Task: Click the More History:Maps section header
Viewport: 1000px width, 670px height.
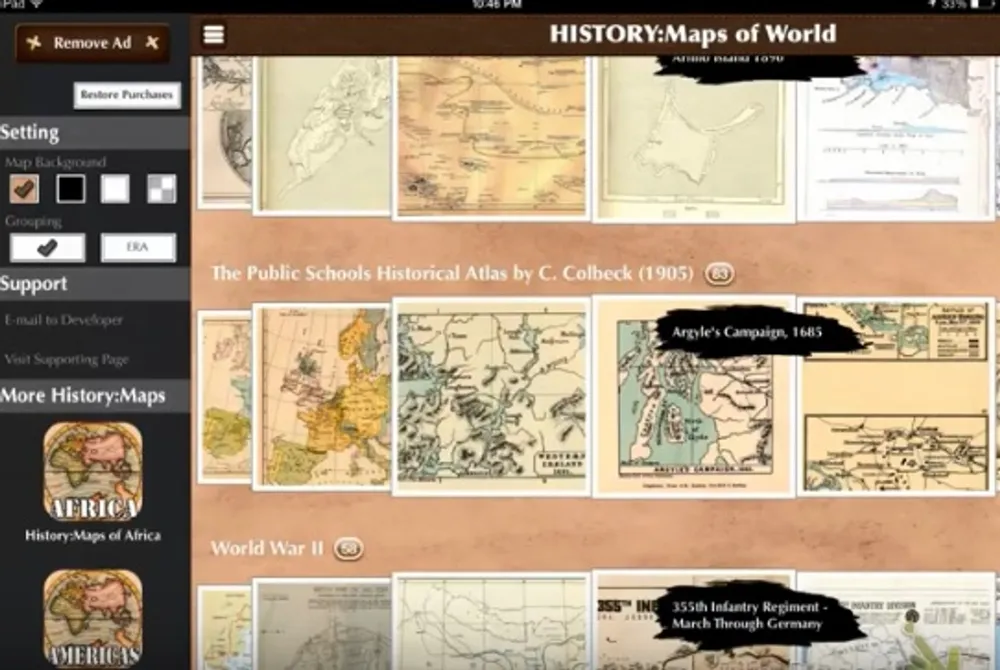Action: coord(94,395)
